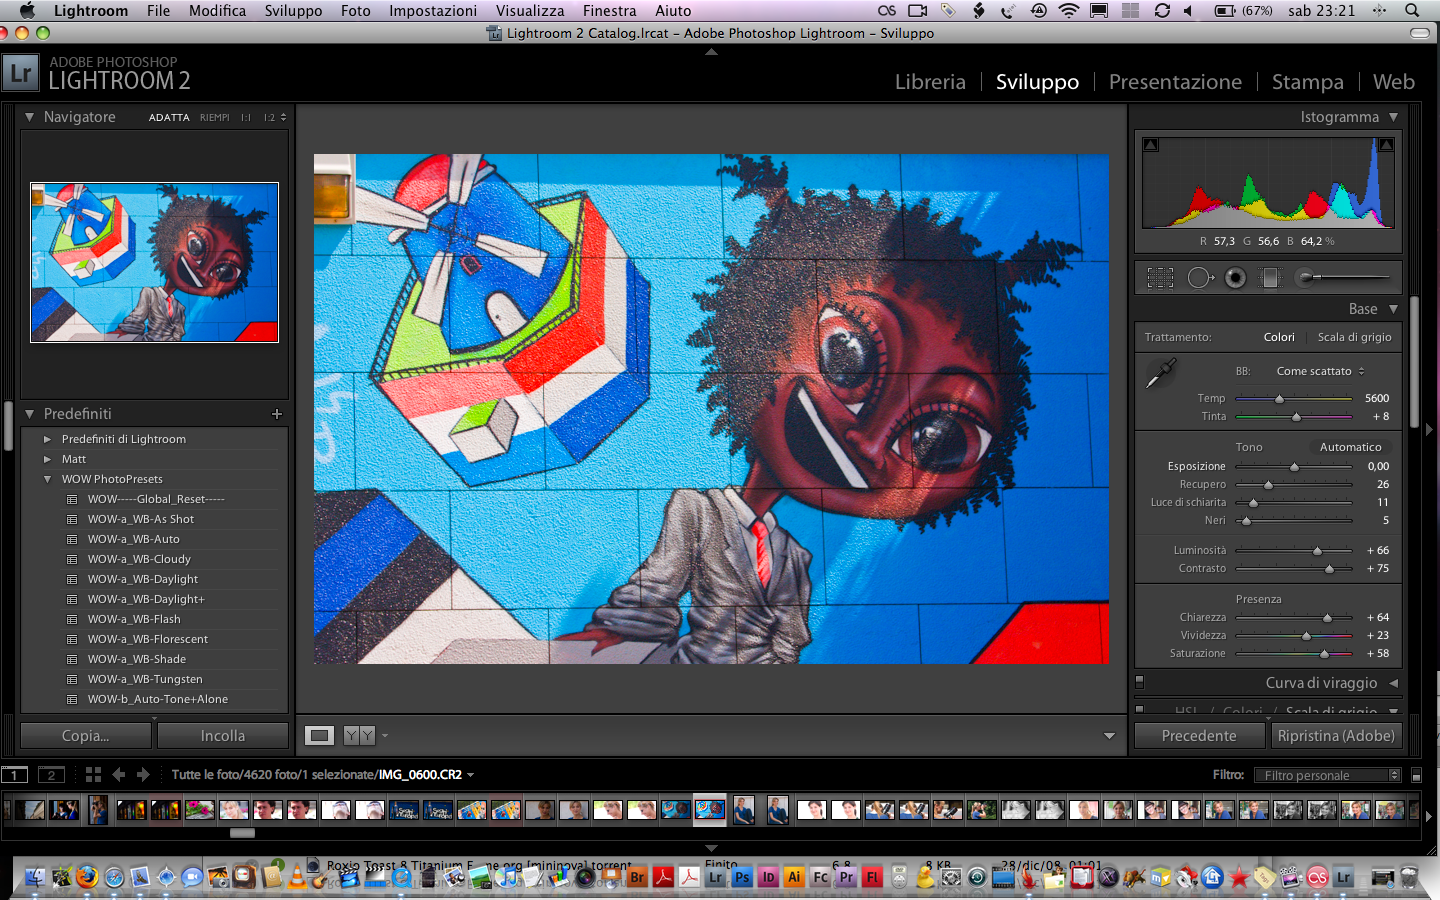Expand the Predefiniti di Lightroom folder
The image size is (1440, 900).
point(47,439)
